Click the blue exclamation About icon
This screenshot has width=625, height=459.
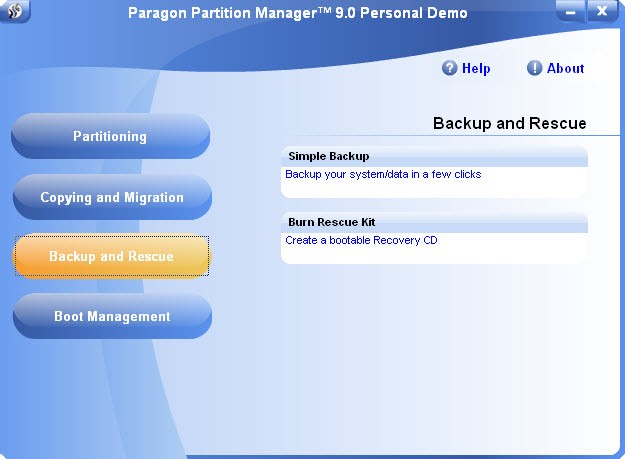534,68
